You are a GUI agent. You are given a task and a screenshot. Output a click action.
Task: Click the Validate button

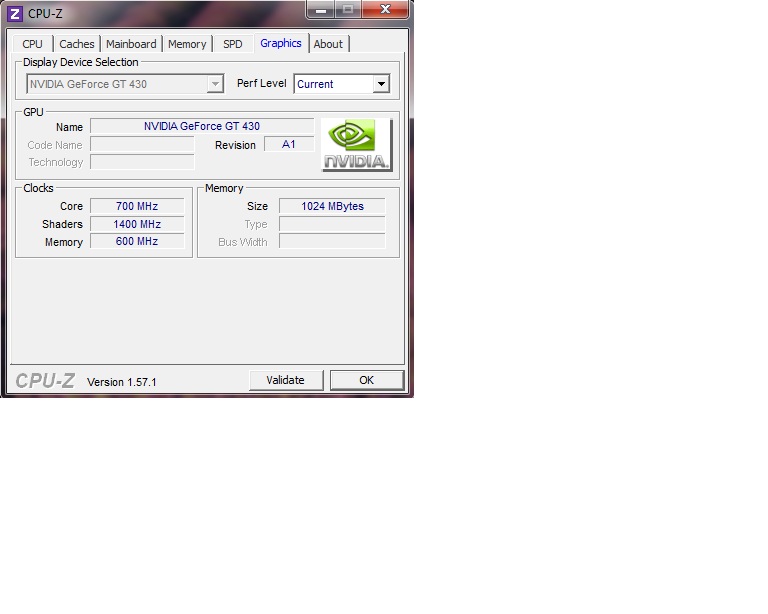286,380
